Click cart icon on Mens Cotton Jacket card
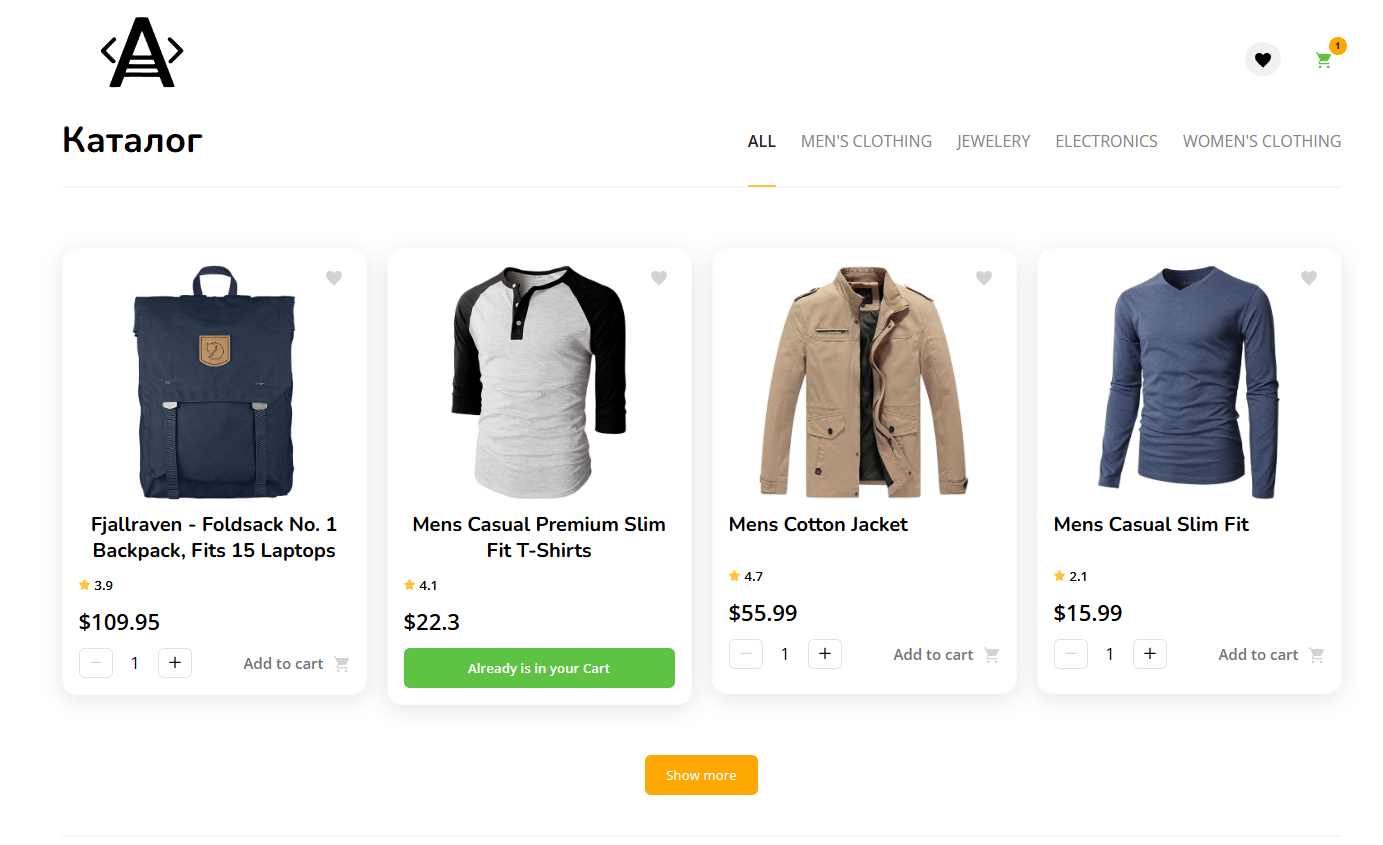Screen dimensions: 1383x845 pos(992,655)
